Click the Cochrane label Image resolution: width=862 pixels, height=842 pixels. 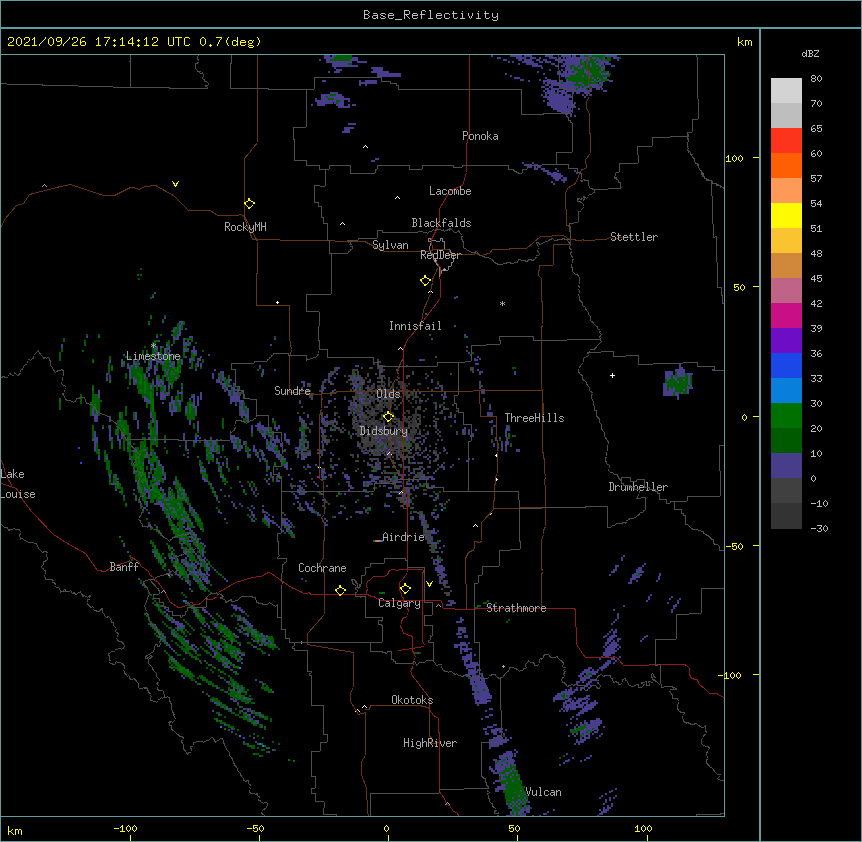(x=322, y=568)
